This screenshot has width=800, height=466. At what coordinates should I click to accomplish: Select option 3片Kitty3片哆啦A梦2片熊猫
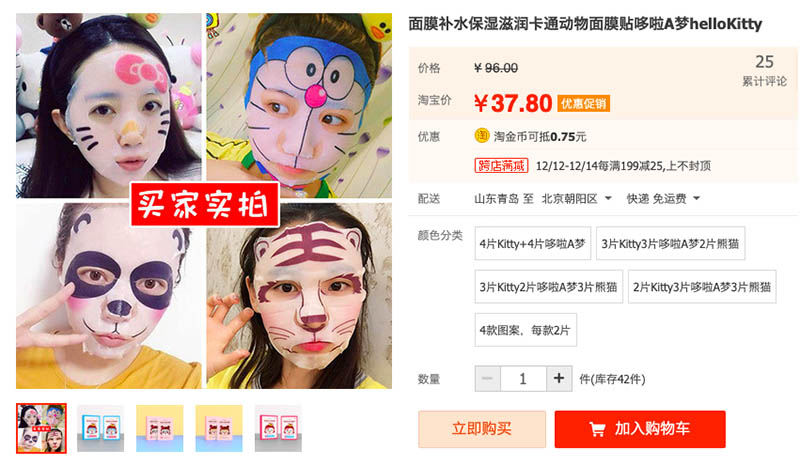[670, 243]
